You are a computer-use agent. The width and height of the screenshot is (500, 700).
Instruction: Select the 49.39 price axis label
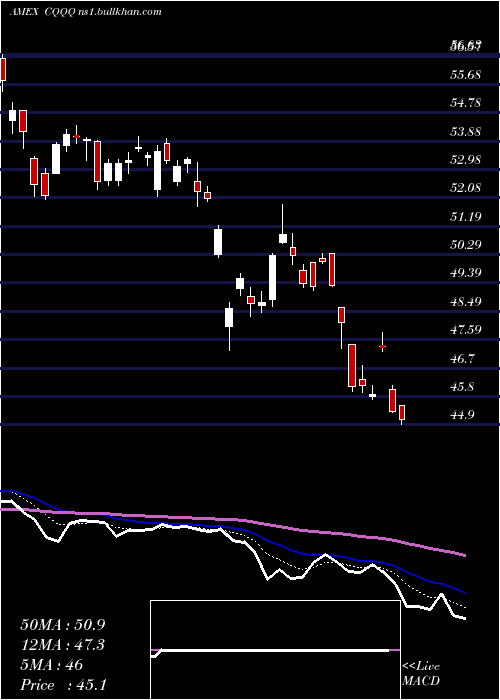[466, 273]
